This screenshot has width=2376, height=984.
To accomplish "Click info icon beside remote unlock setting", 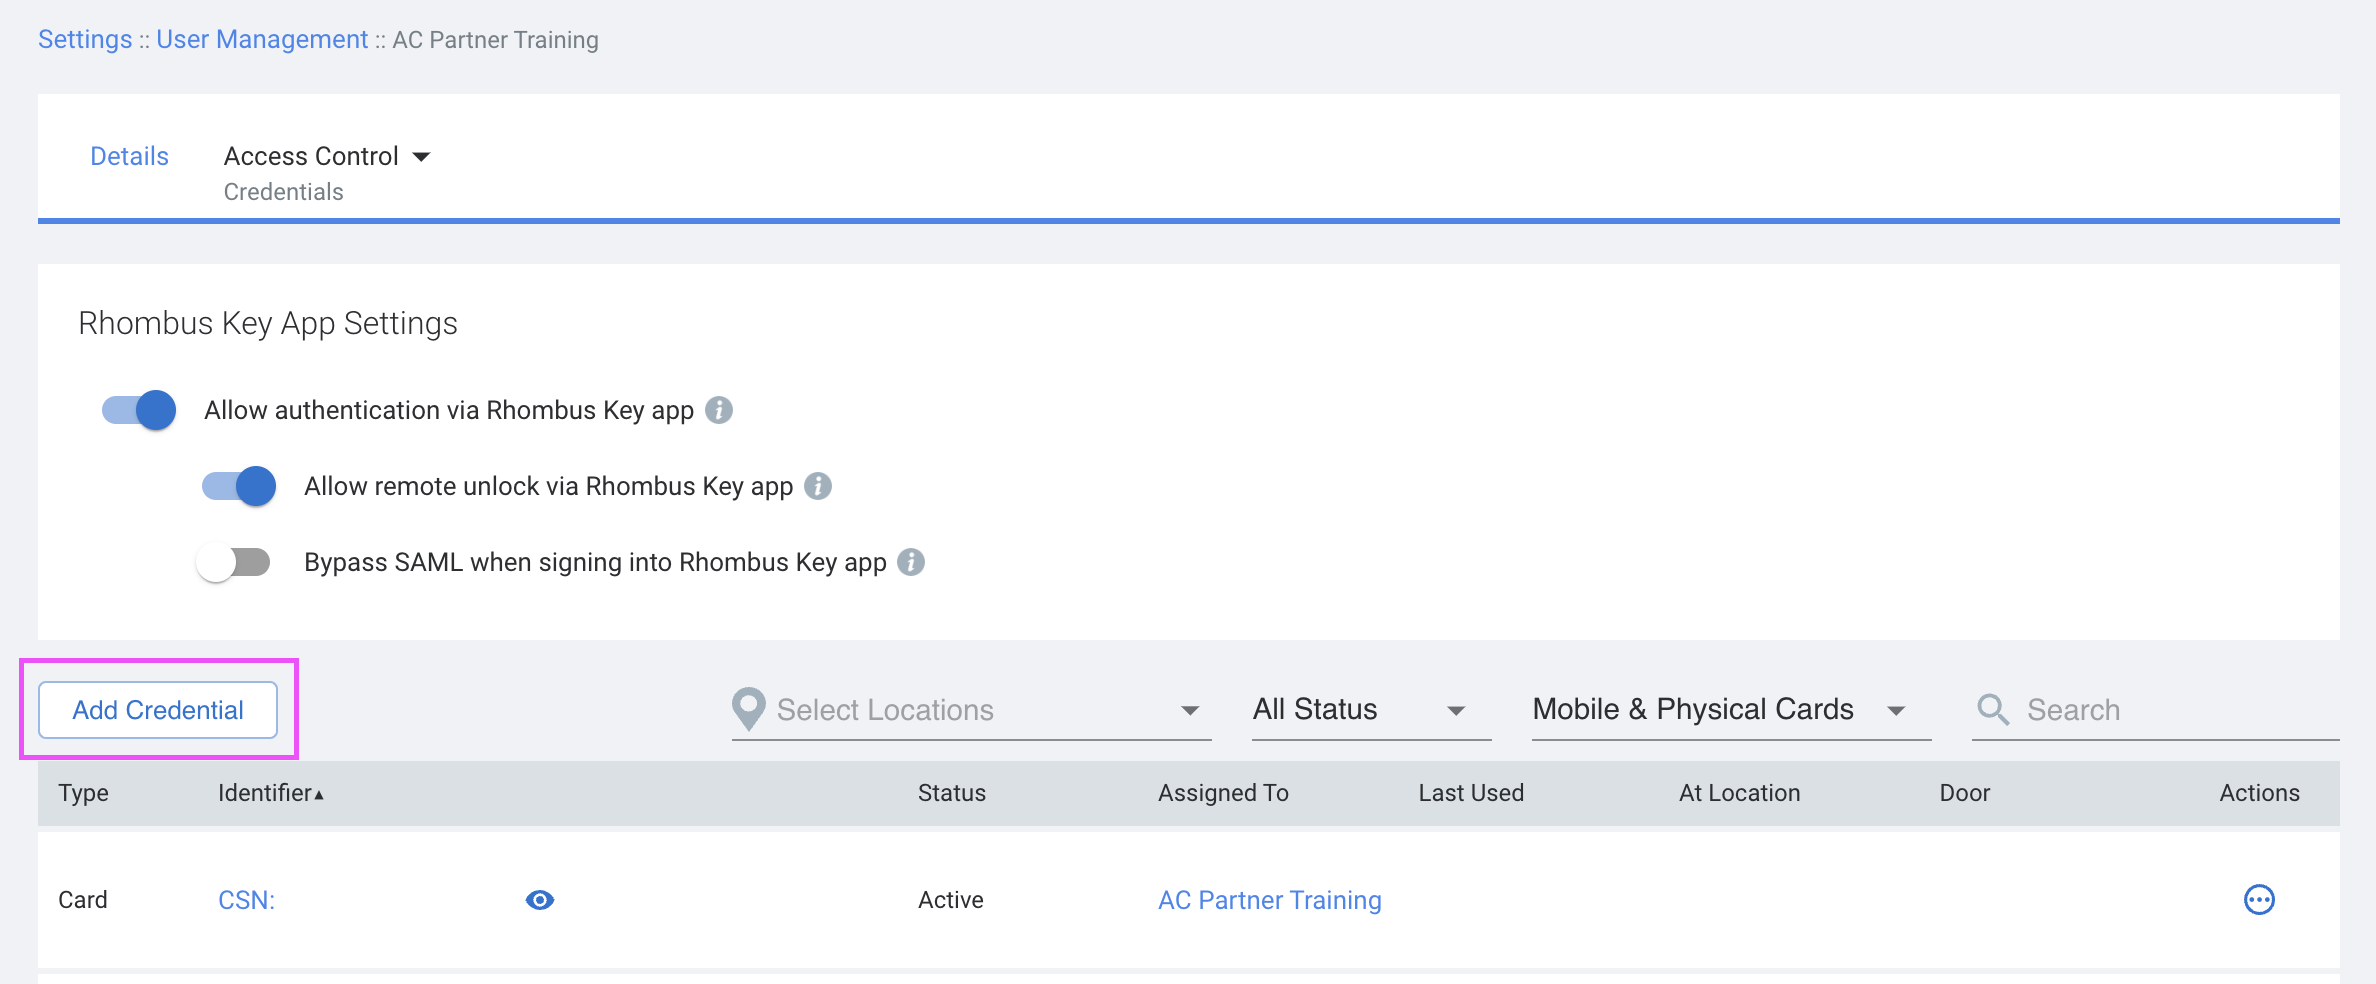I will pos(818,487).
